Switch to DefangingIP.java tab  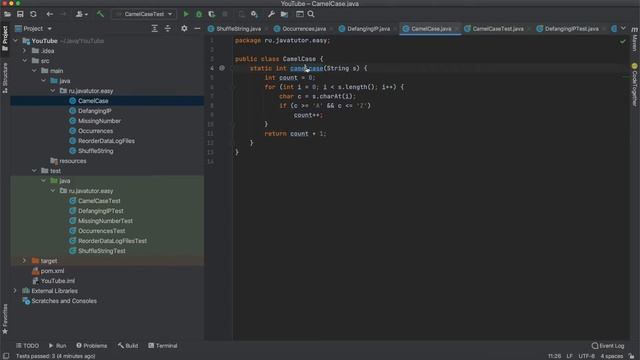pyautogui.click(x=368, y=29)
